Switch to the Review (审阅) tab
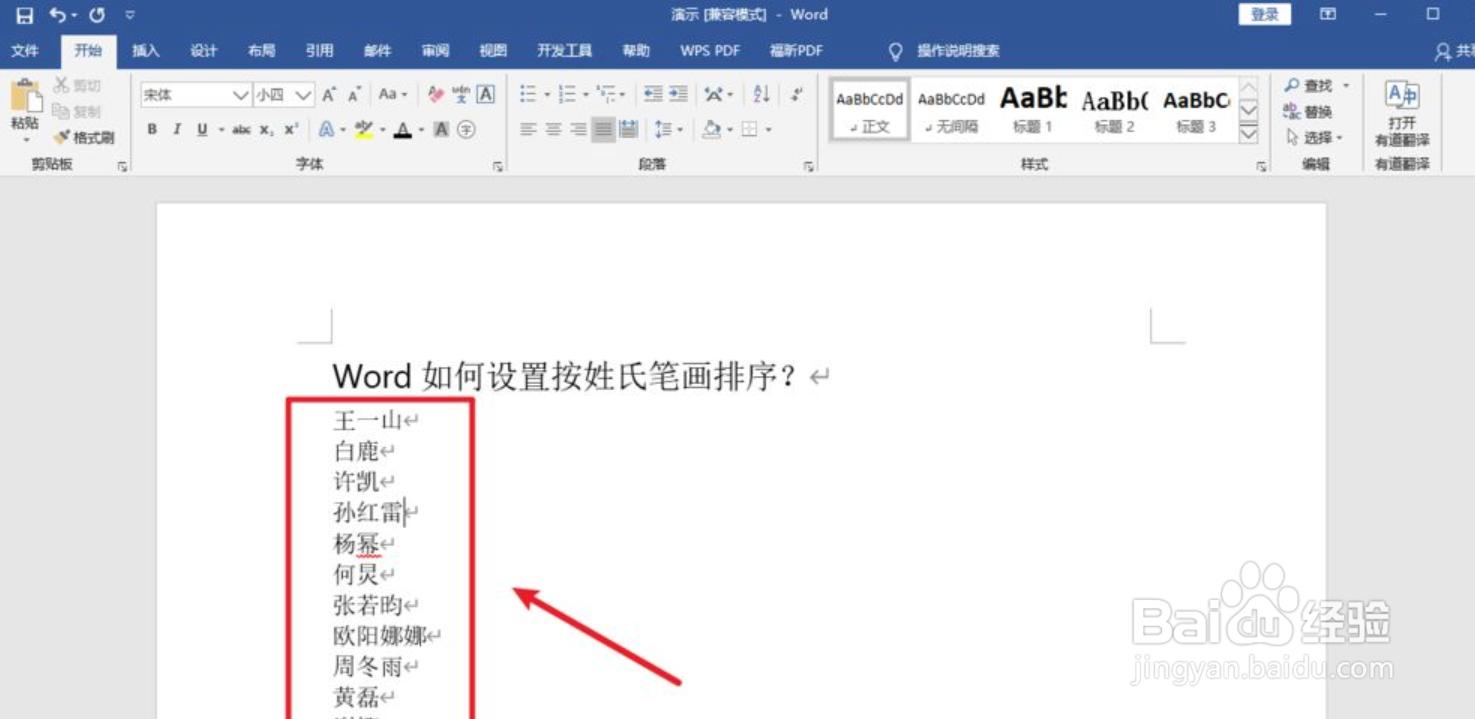This screenshot has width=1475, height=719. coord(436,50)
